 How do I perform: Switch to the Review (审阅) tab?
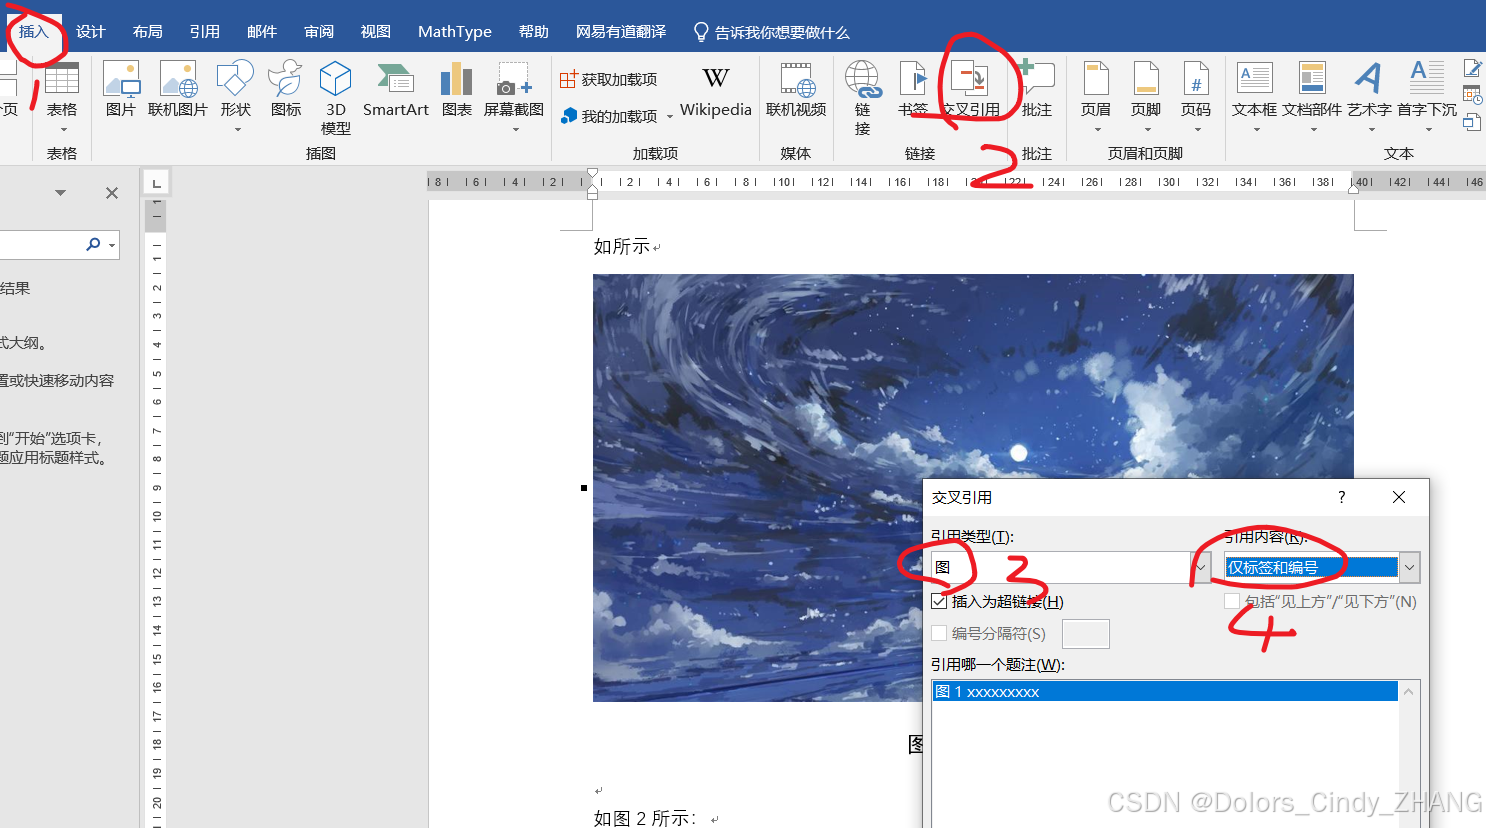click(x=318, y=32)
